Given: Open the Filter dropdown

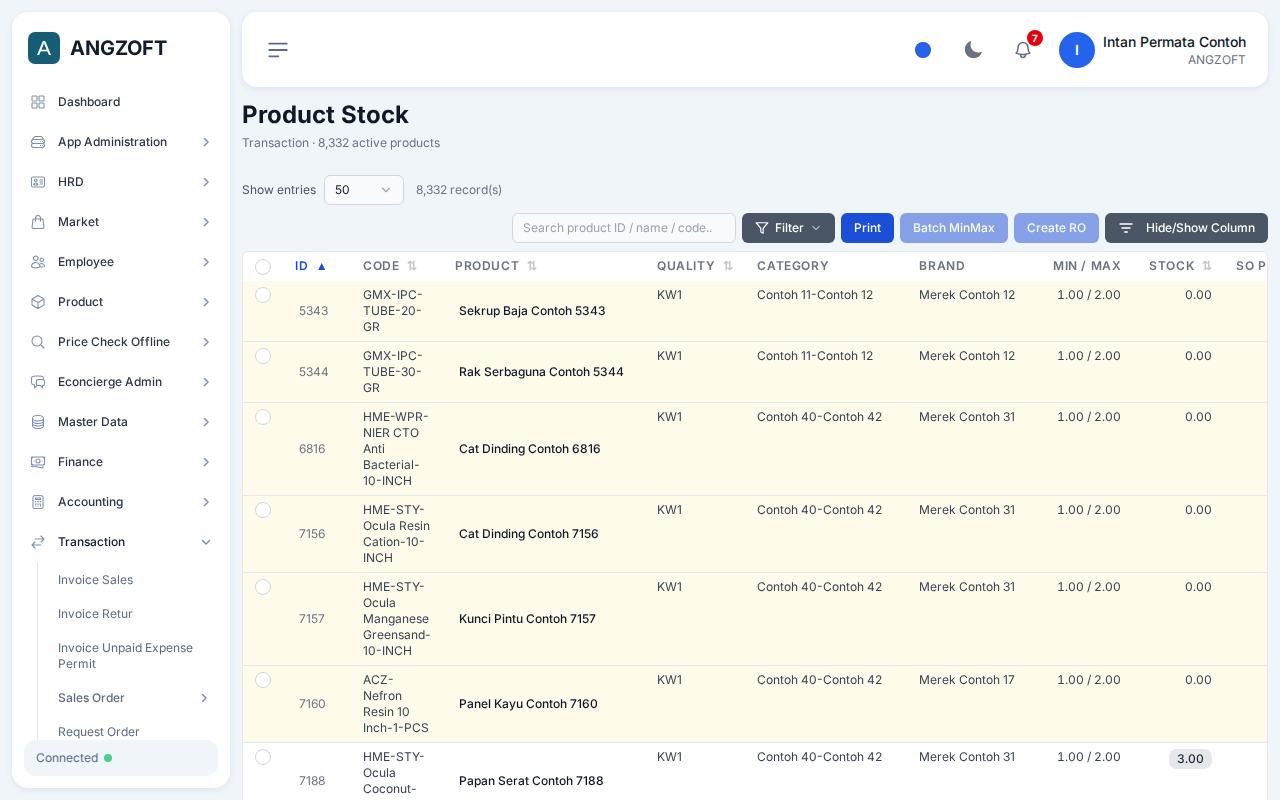Looking at the screenshot, I should point(788,228).
